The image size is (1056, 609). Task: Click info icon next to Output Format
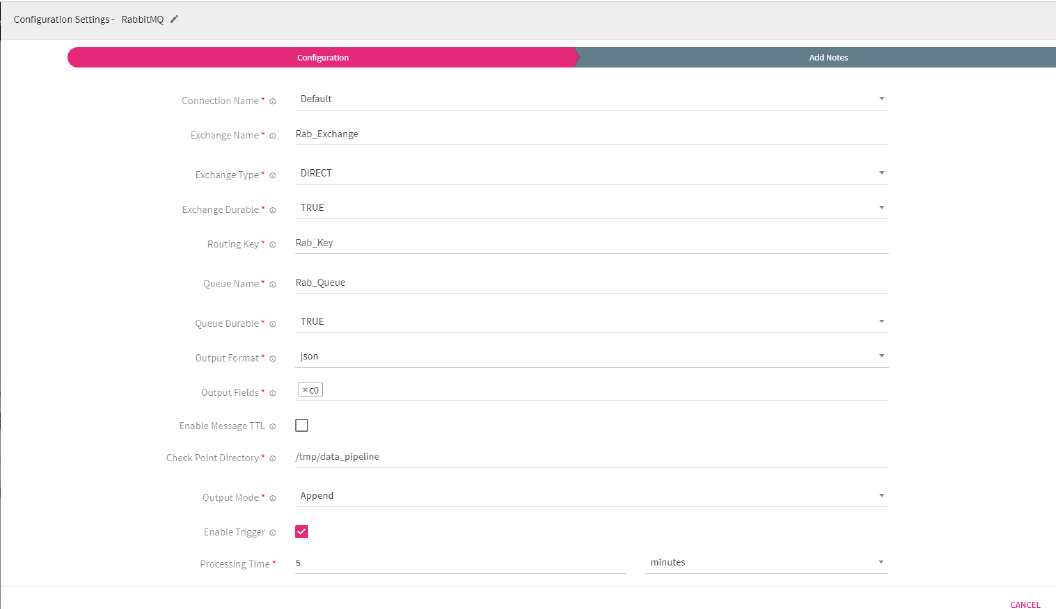pos(273,358)
